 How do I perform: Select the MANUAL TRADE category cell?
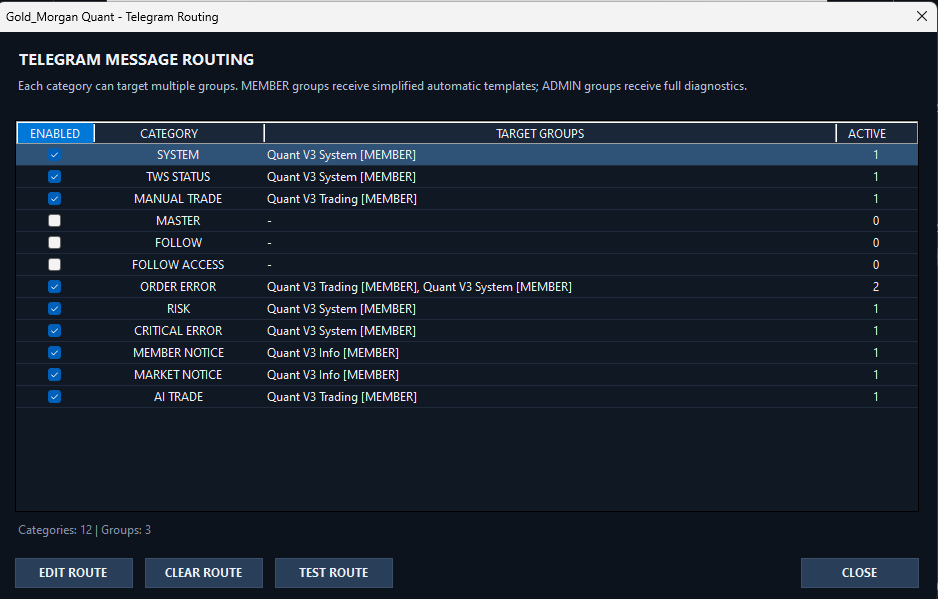(178, 199)
